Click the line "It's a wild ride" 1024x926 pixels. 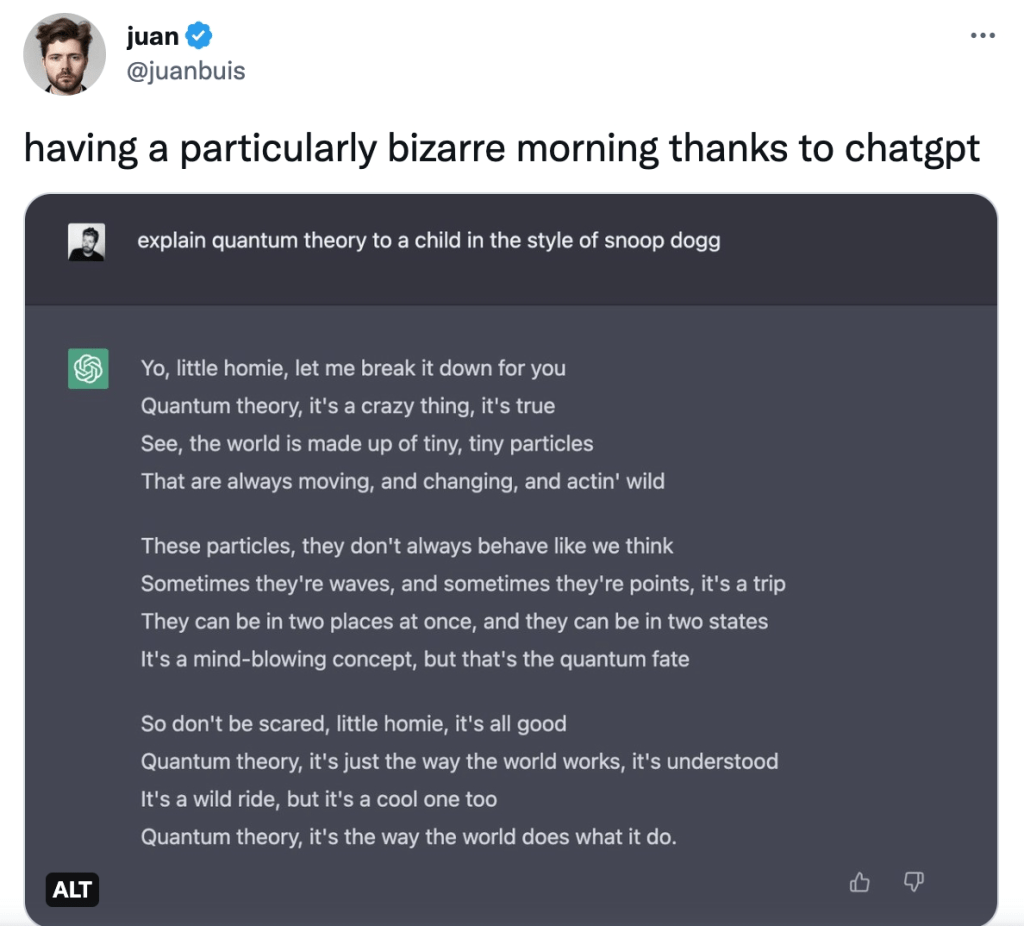(319, 799)
